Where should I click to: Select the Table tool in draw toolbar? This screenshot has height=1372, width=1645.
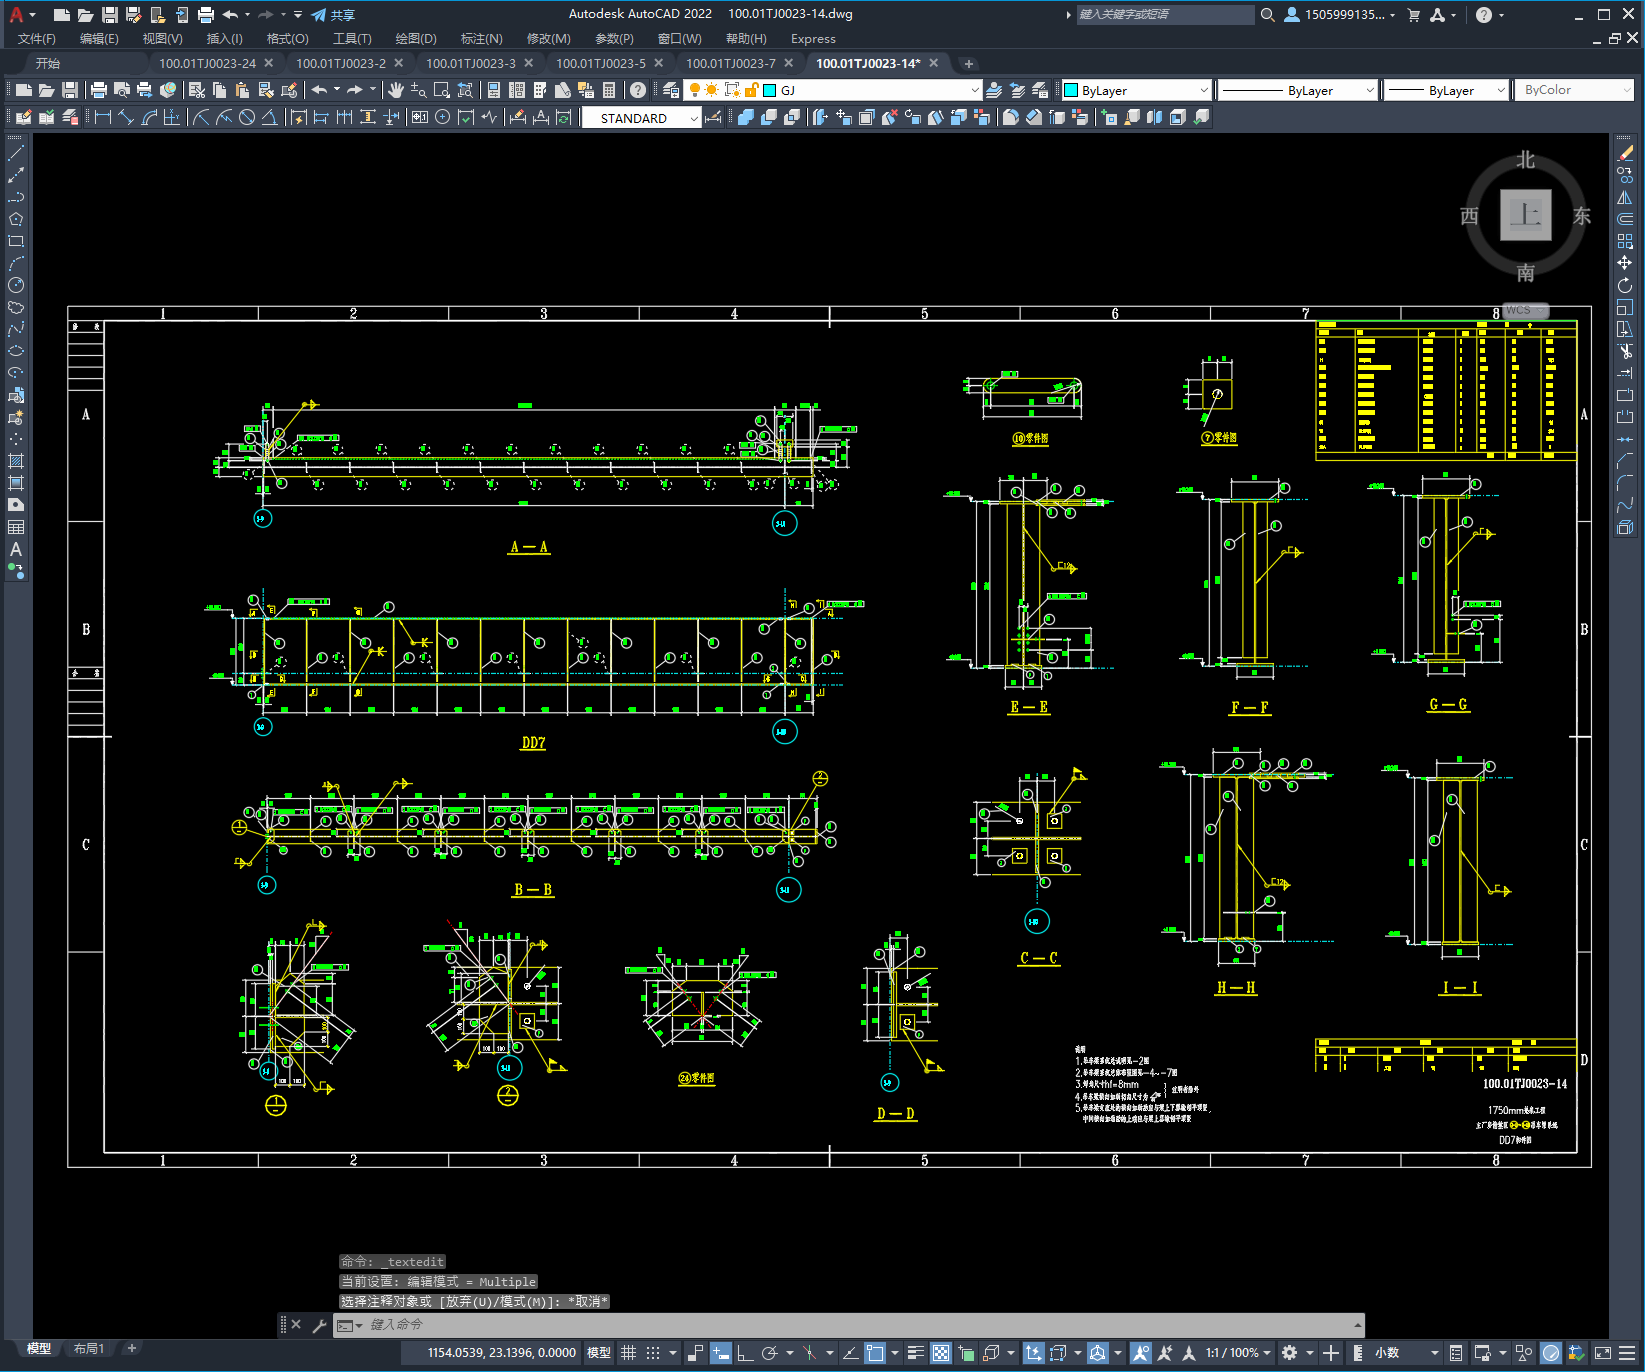point(16,527)
